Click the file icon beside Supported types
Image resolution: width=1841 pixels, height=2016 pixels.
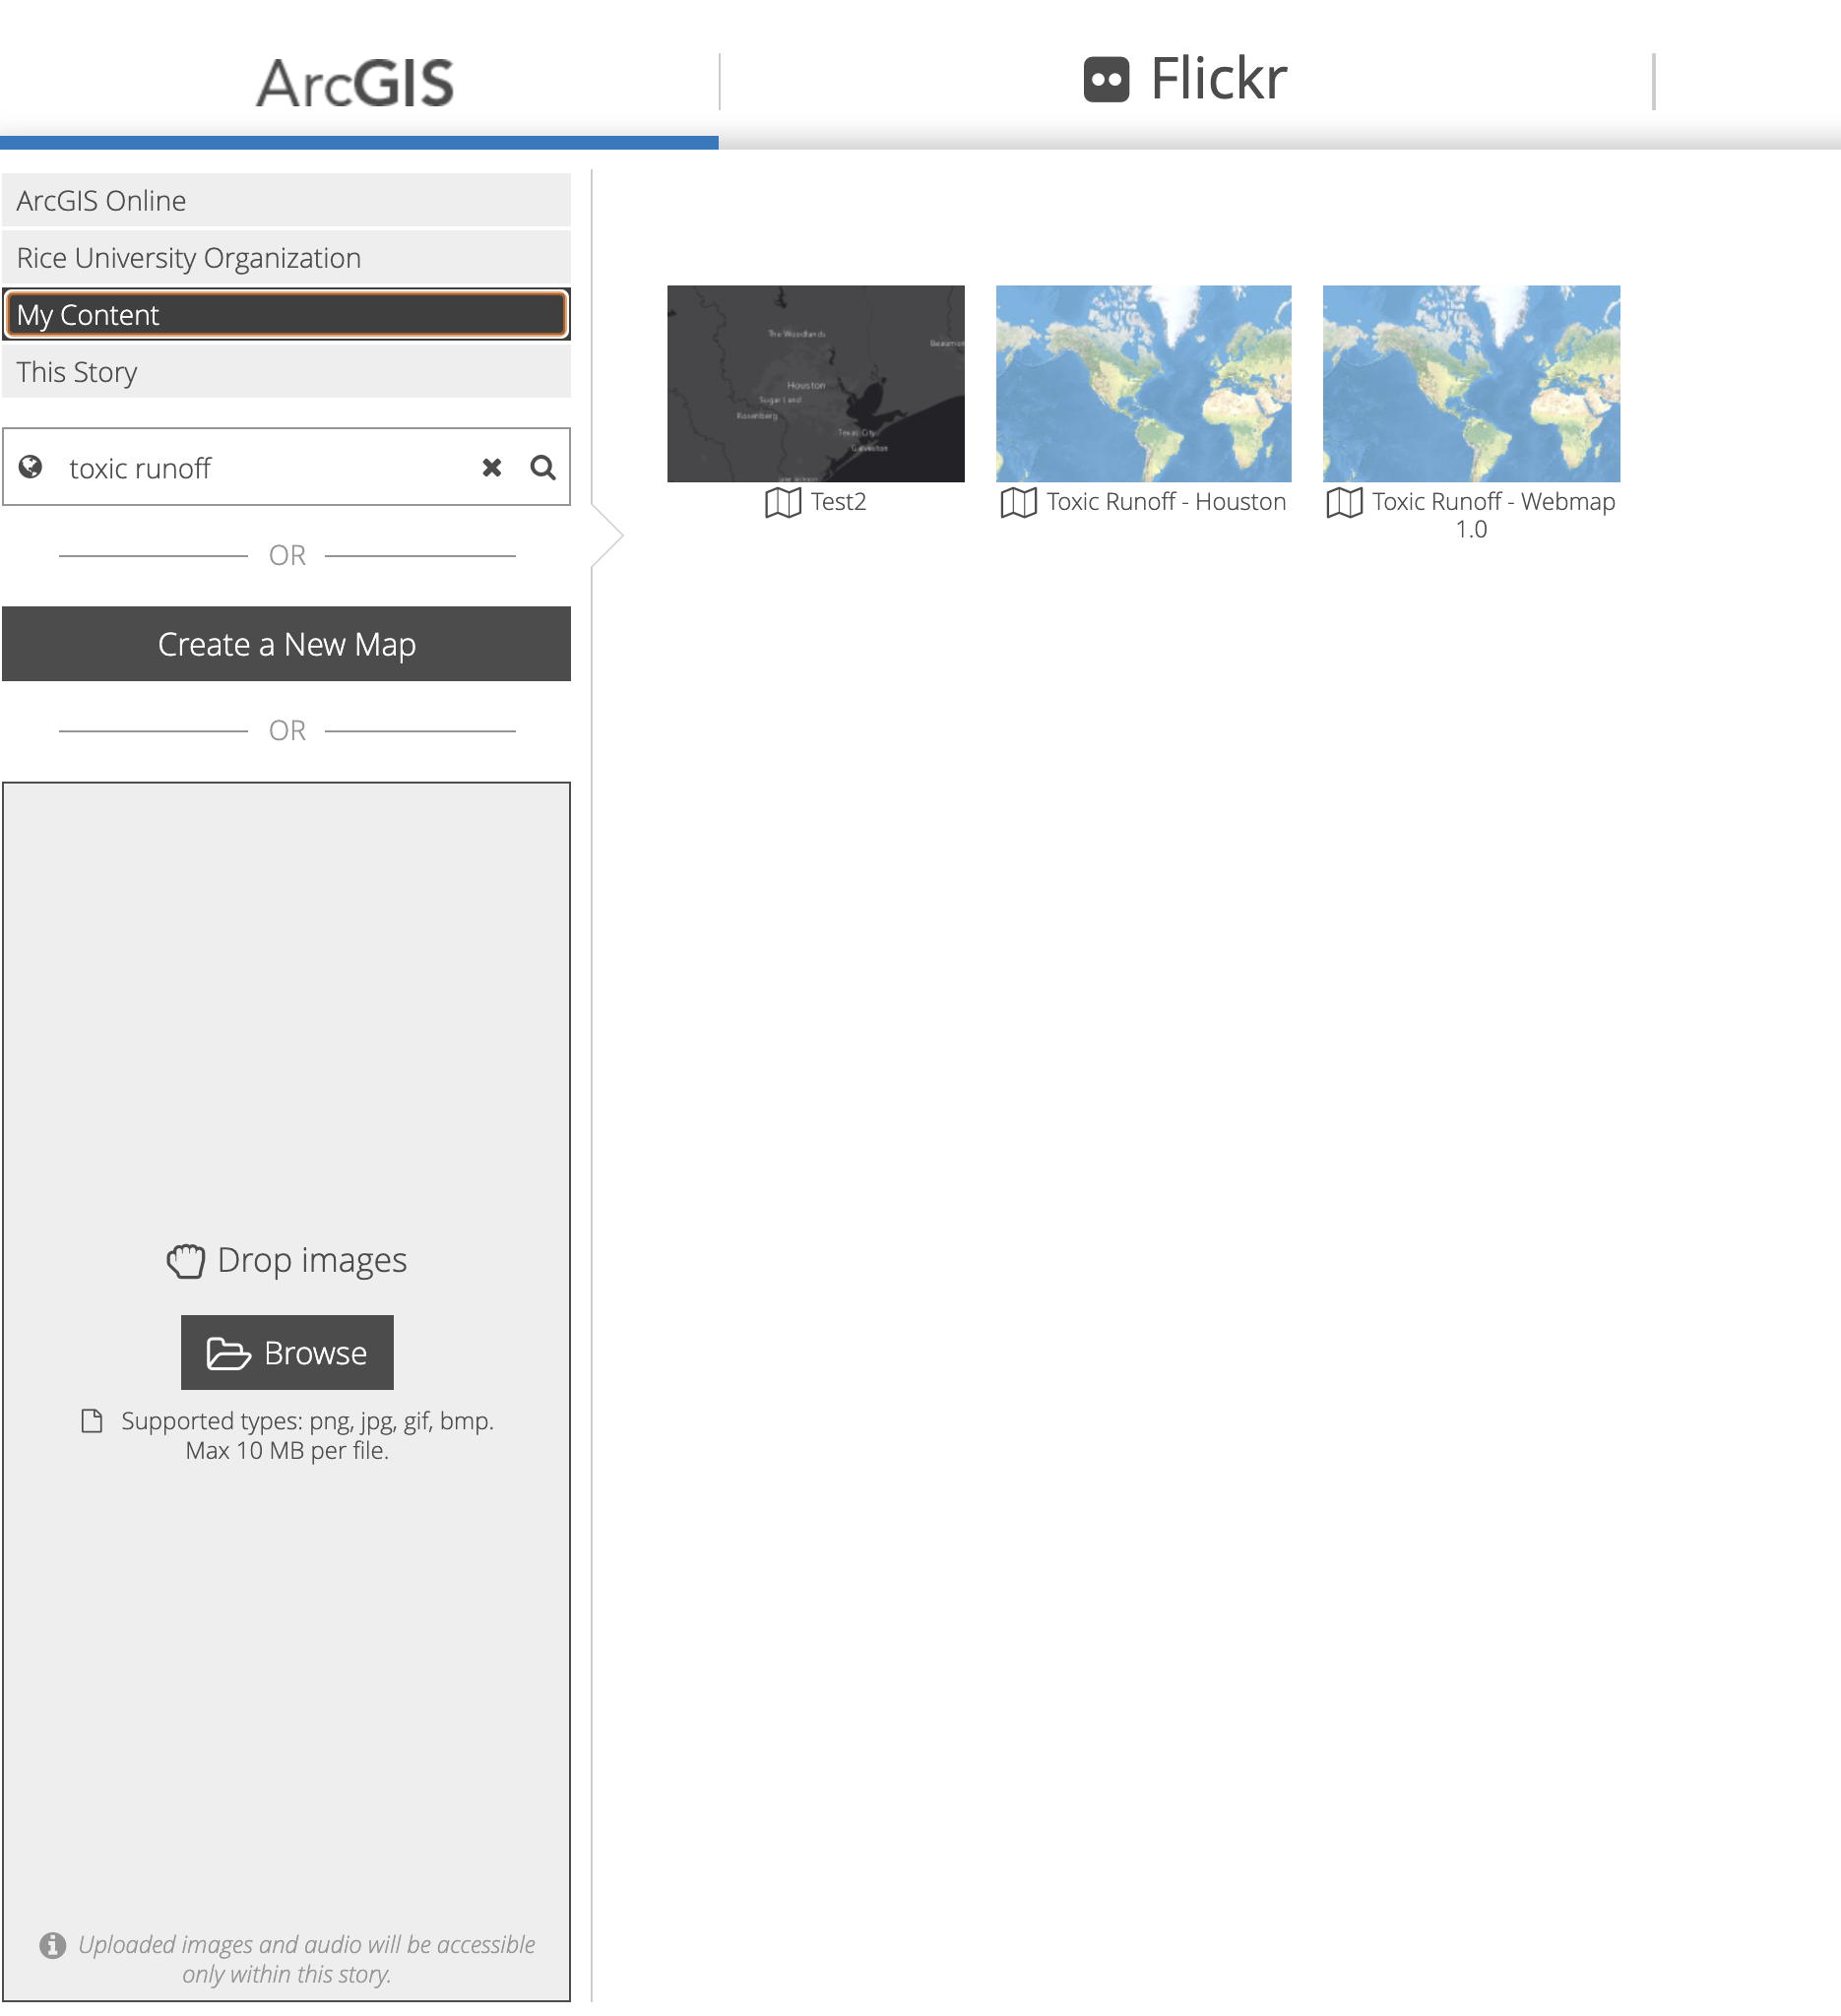click(x=92, y=1421)
